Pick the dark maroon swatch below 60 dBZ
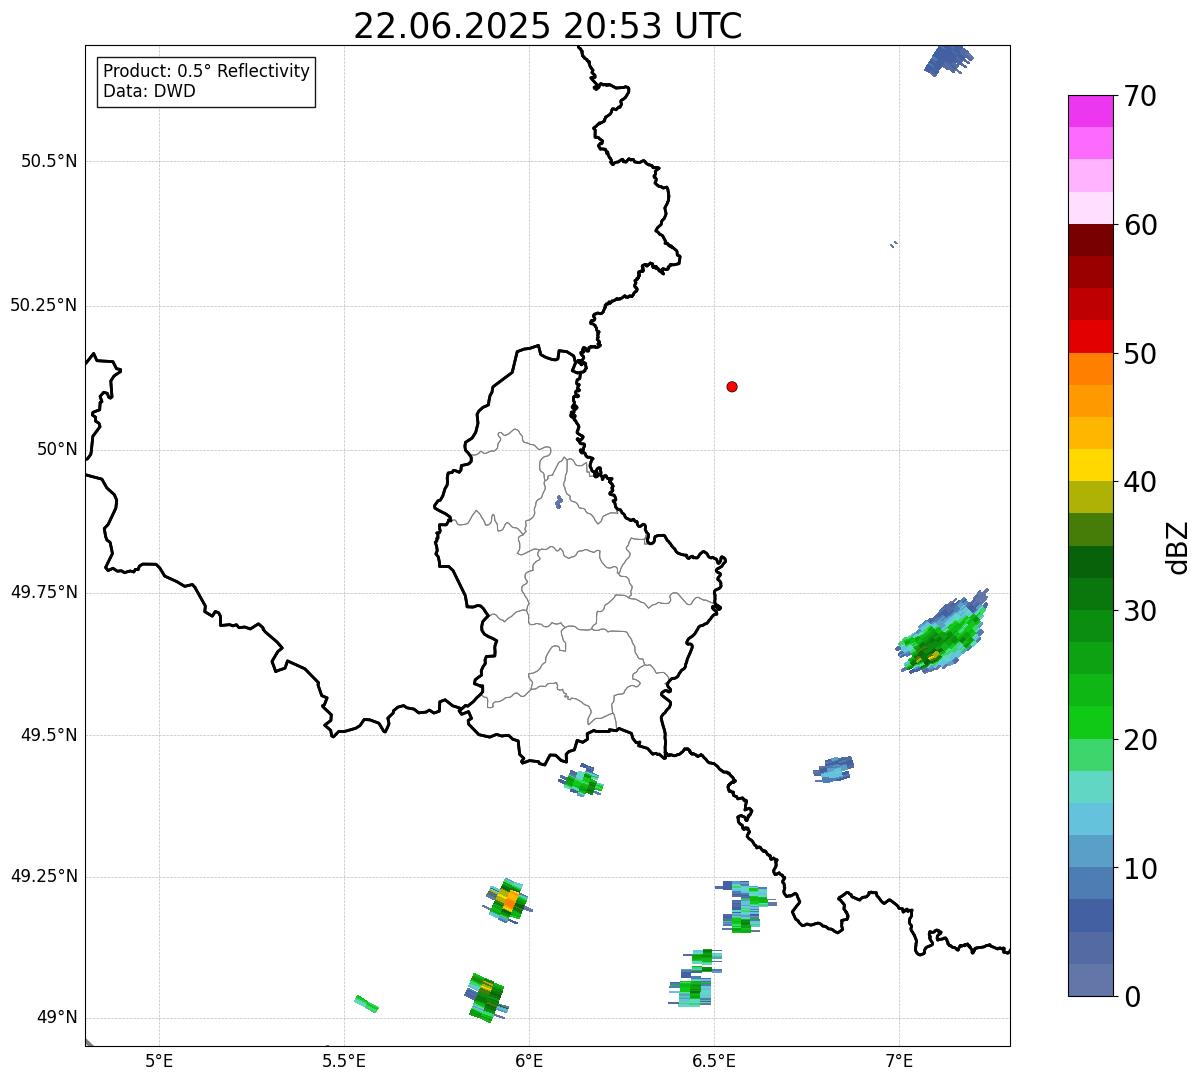1202x1081 pixels. (x=1090, y=240)
